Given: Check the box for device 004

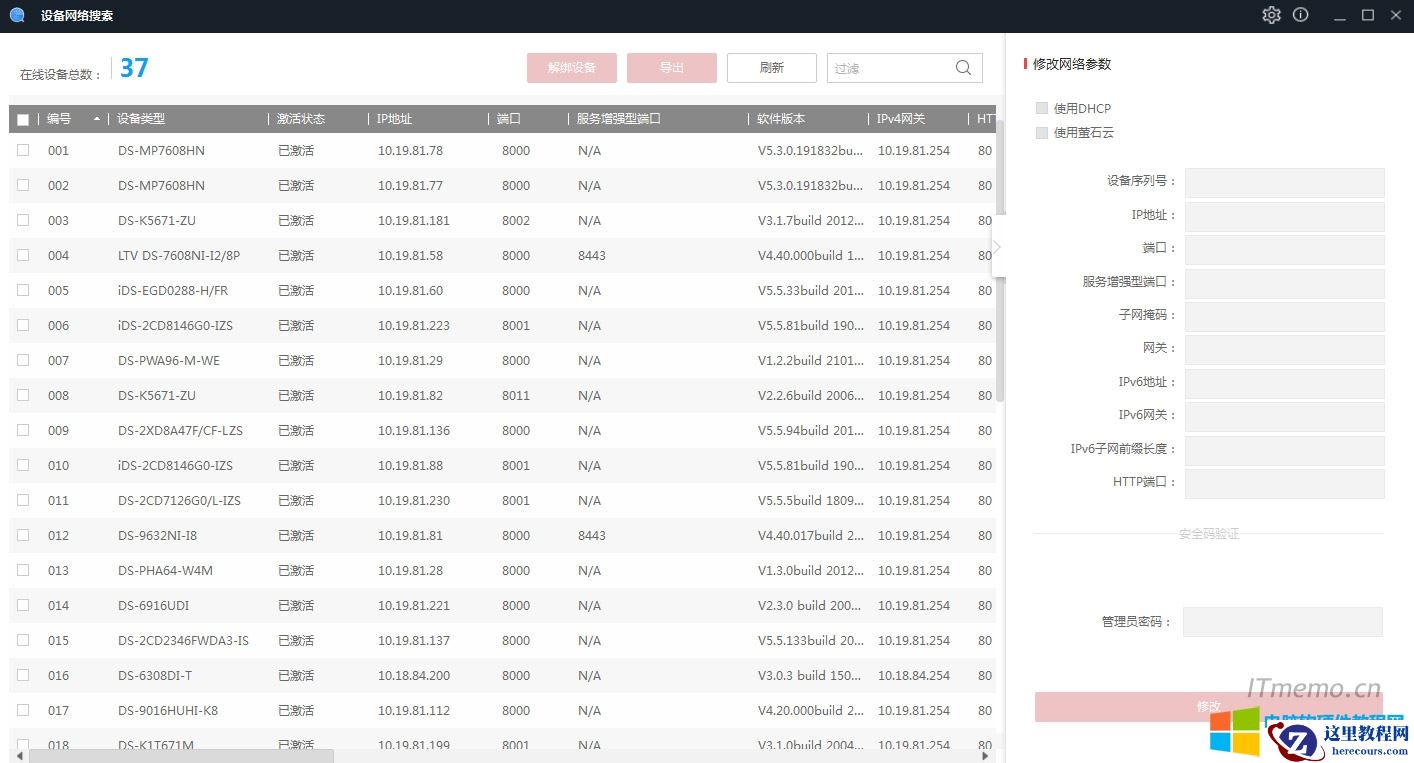Looking at the screenshot, I should (23, 255).
